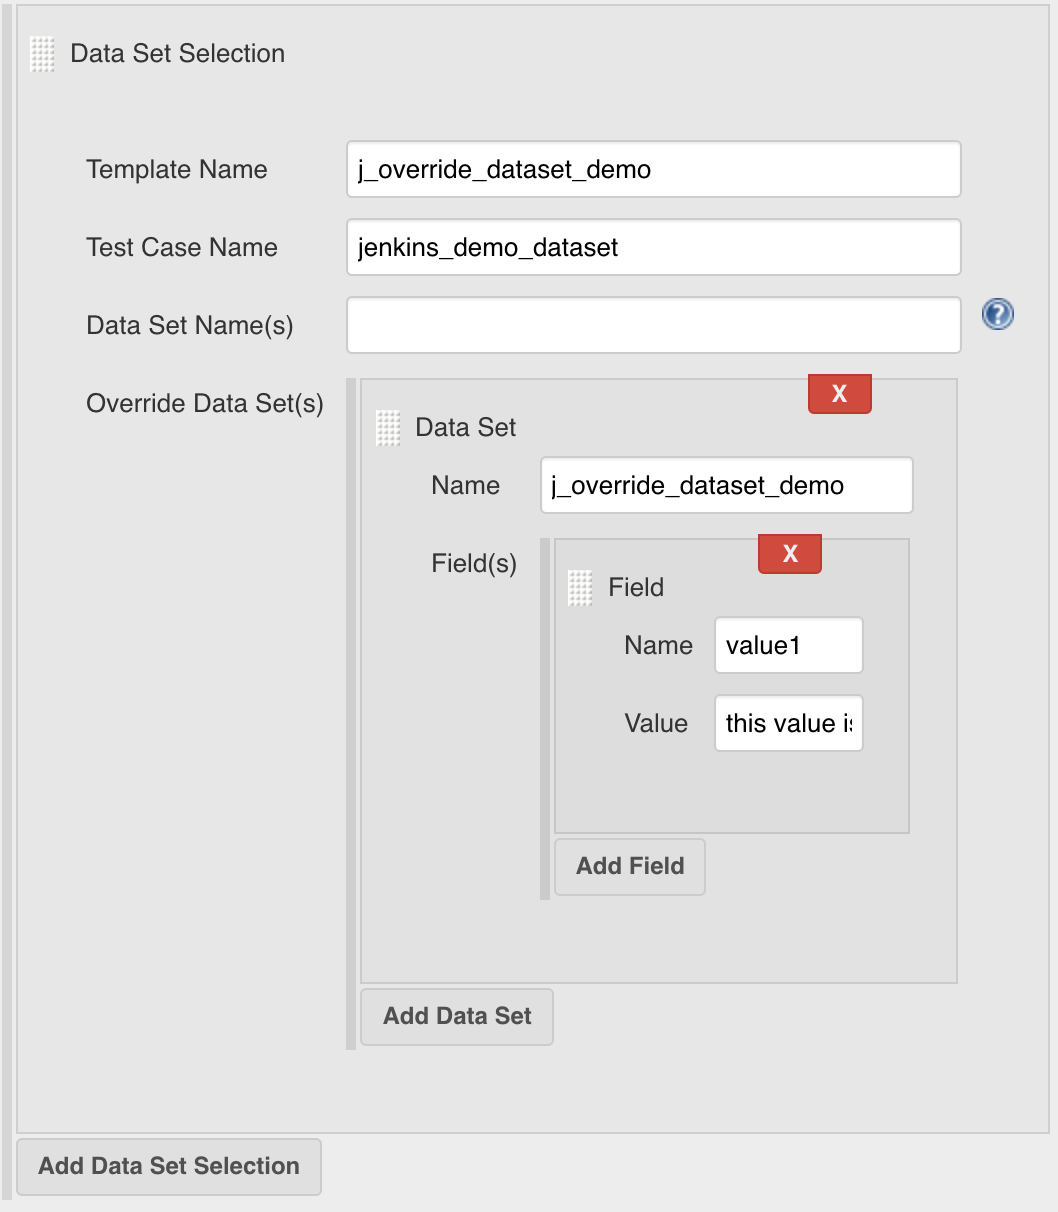Delete the j_override_dataset_demo data set
The image size is (1058, 1212).
[838, 393]
